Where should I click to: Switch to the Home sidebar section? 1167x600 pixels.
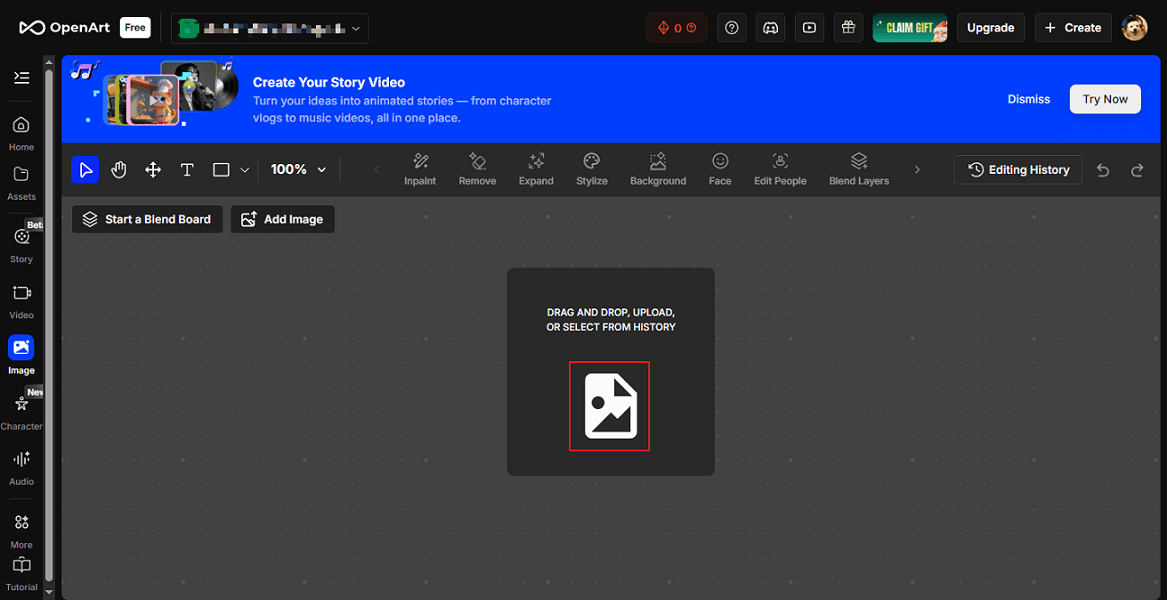[21, 131]
